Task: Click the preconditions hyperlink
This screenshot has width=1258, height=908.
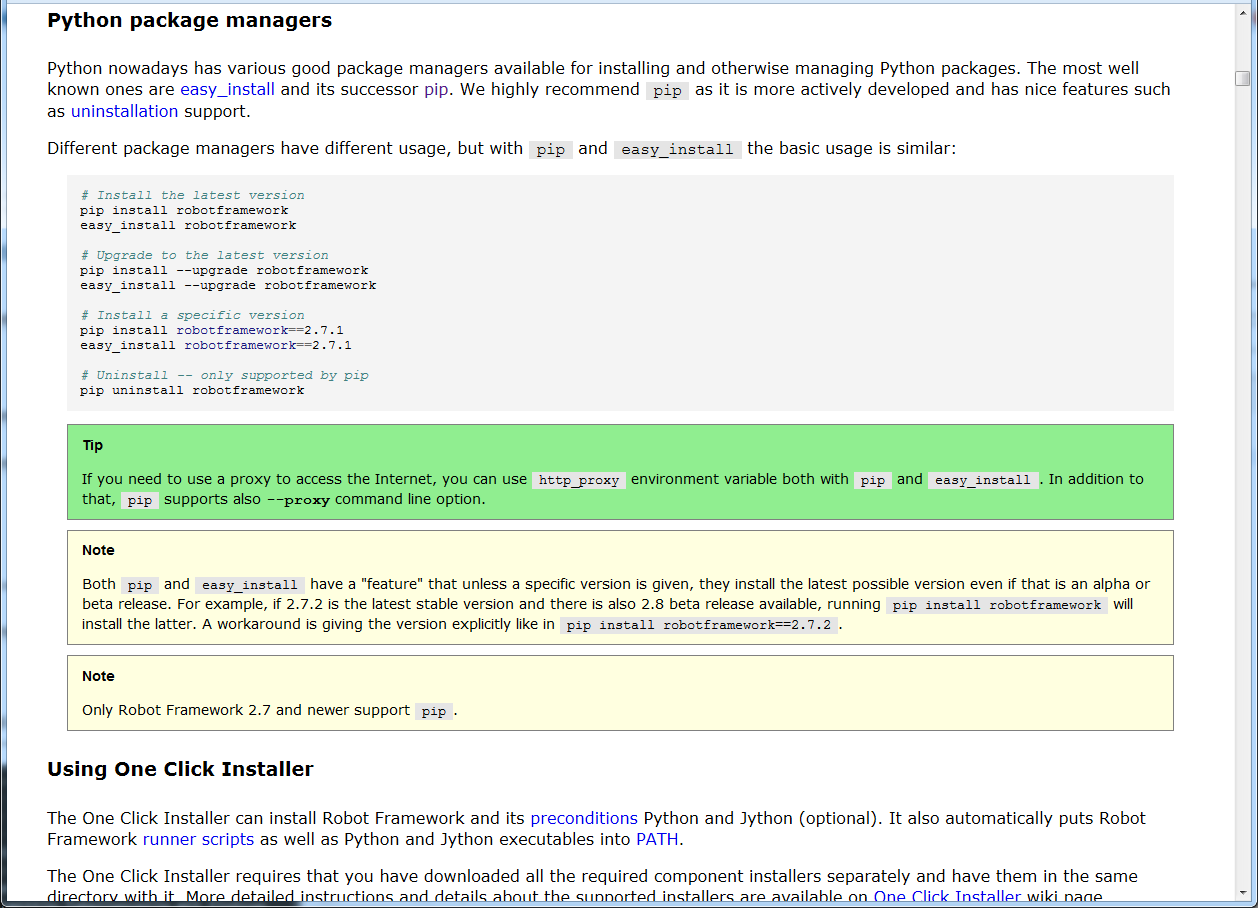Action: pyautogui.click(x=583, y=818)
